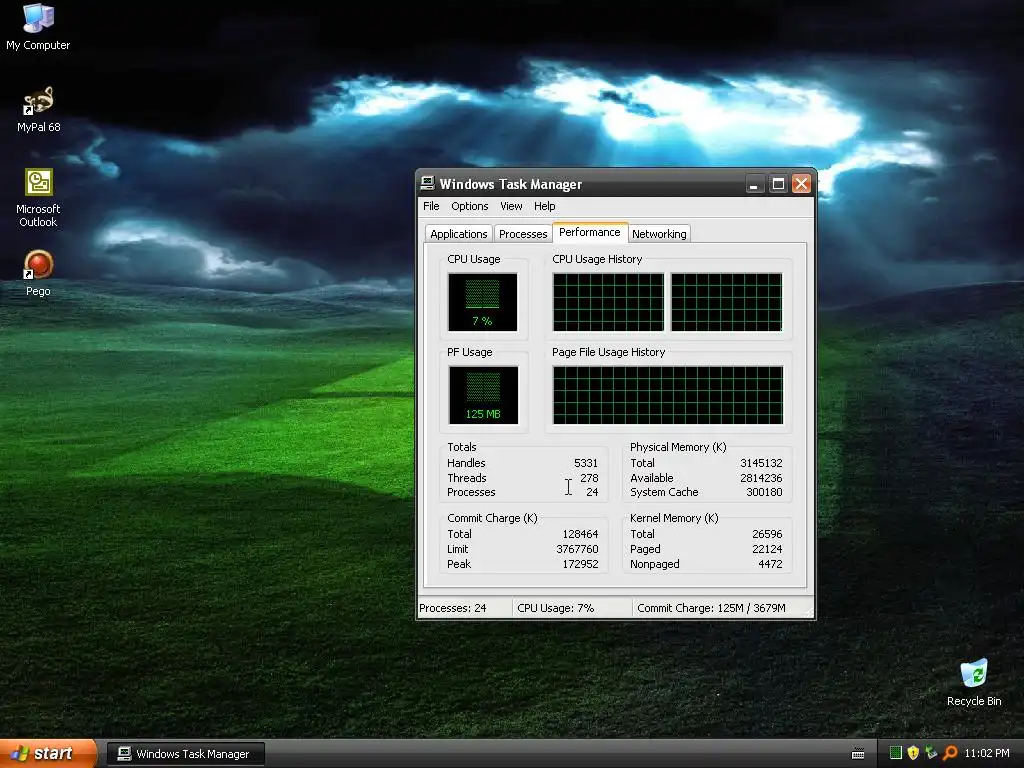Click the orange magnifier tray icon
Image resolution: width=1024 pixels, height=768 pixels.
(950, 753)
